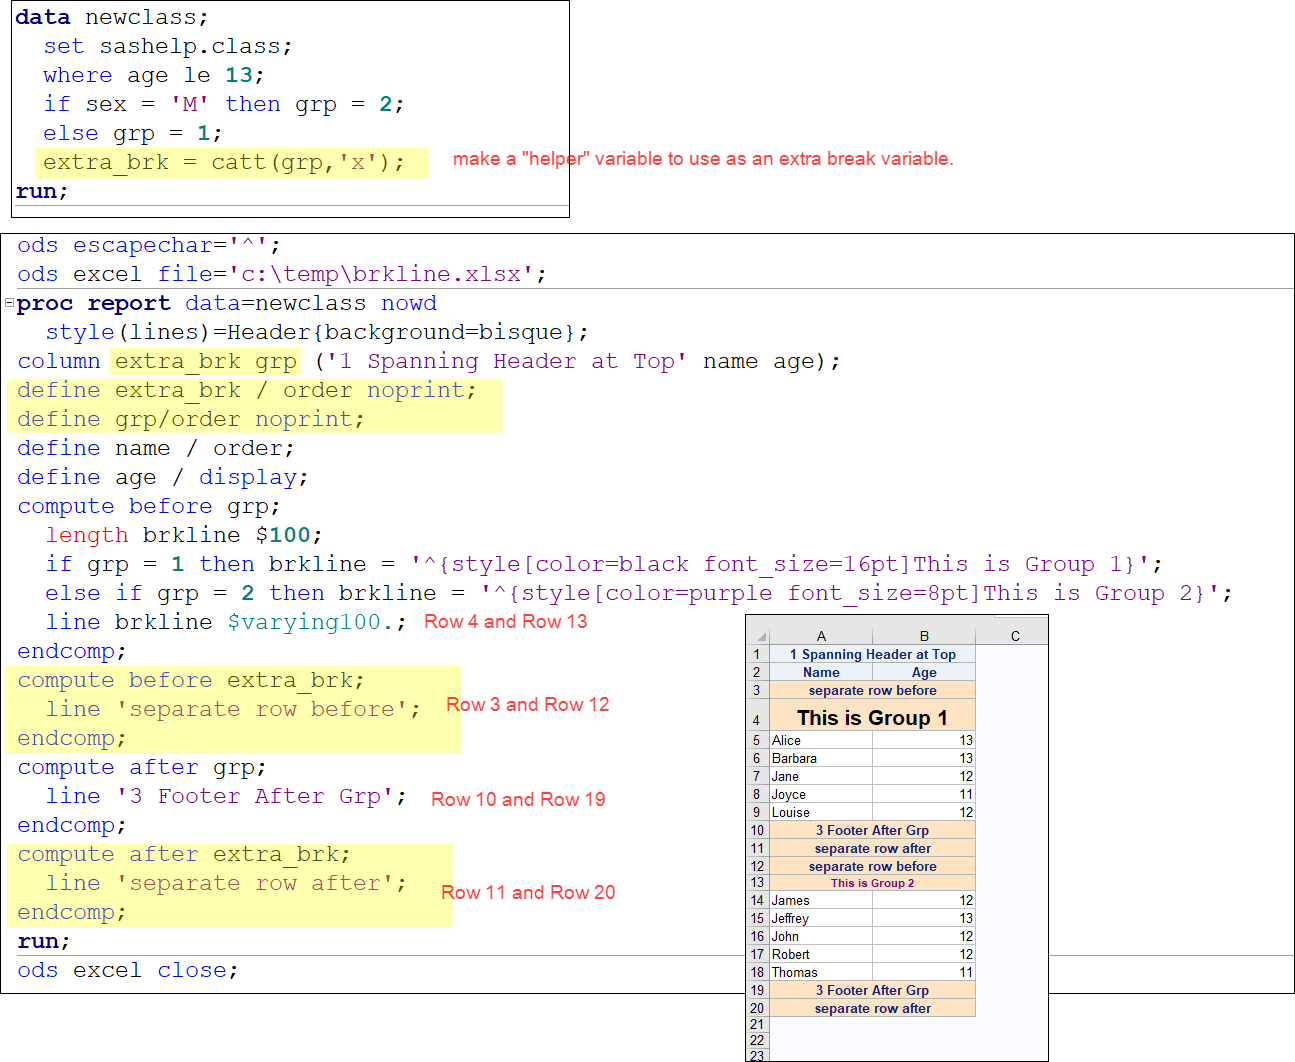Click the highlighted extra_brk catt assignment line
This screenshot has height=1062, width=1295.
pos(232,162)
